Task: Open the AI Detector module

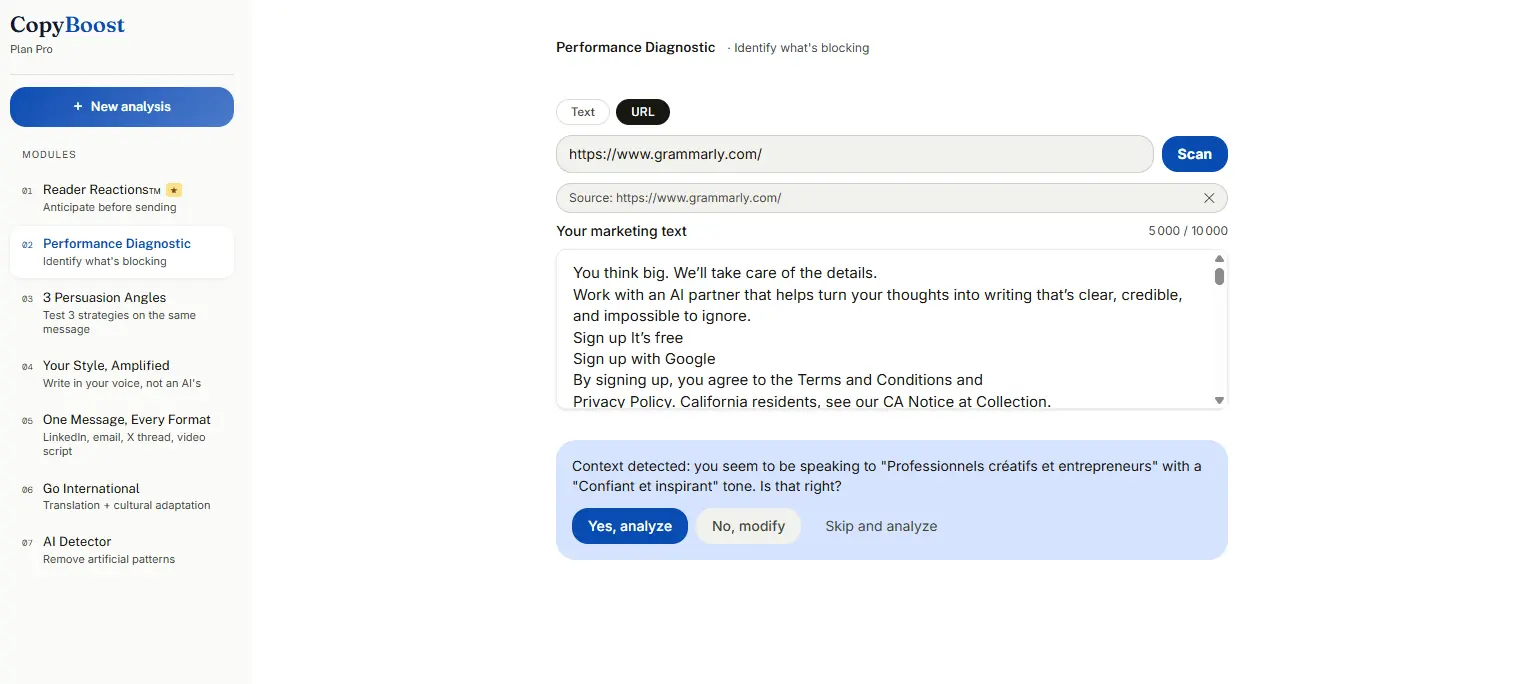Action: click(122, 550)
